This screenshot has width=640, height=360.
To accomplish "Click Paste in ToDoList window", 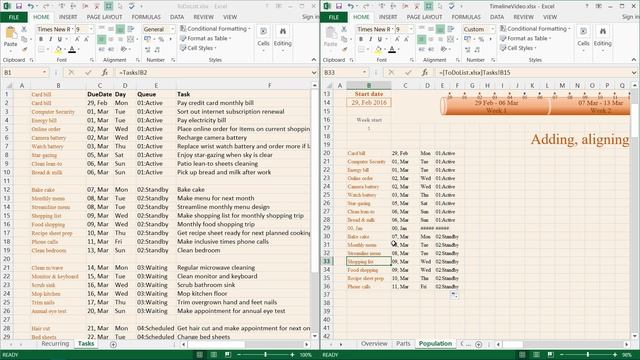I will tap(11, 37).
